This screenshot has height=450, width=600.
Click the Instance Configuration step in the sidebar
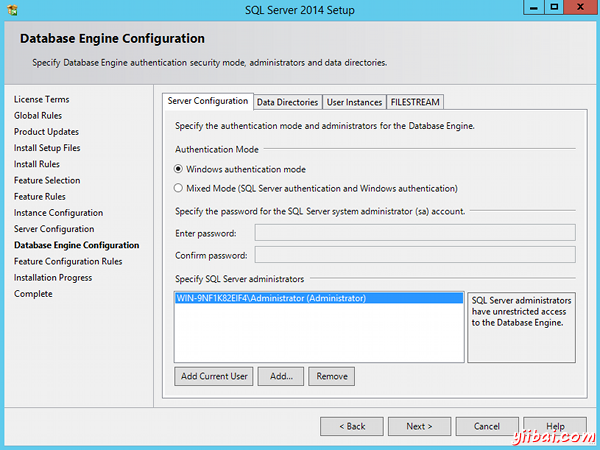[58, 213]
